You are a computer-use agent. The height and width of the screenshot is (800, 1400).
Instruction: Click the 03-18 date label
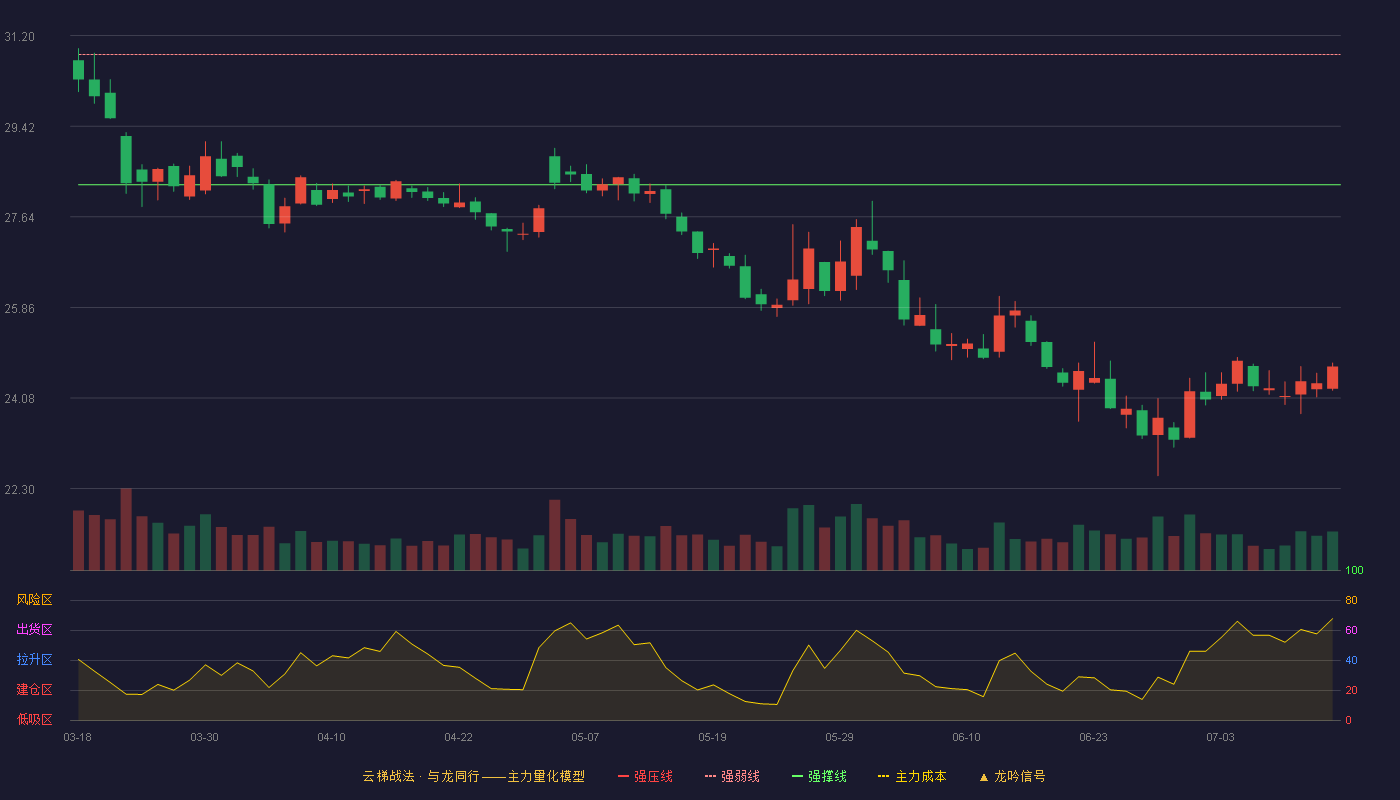click(x=77, y=737)
